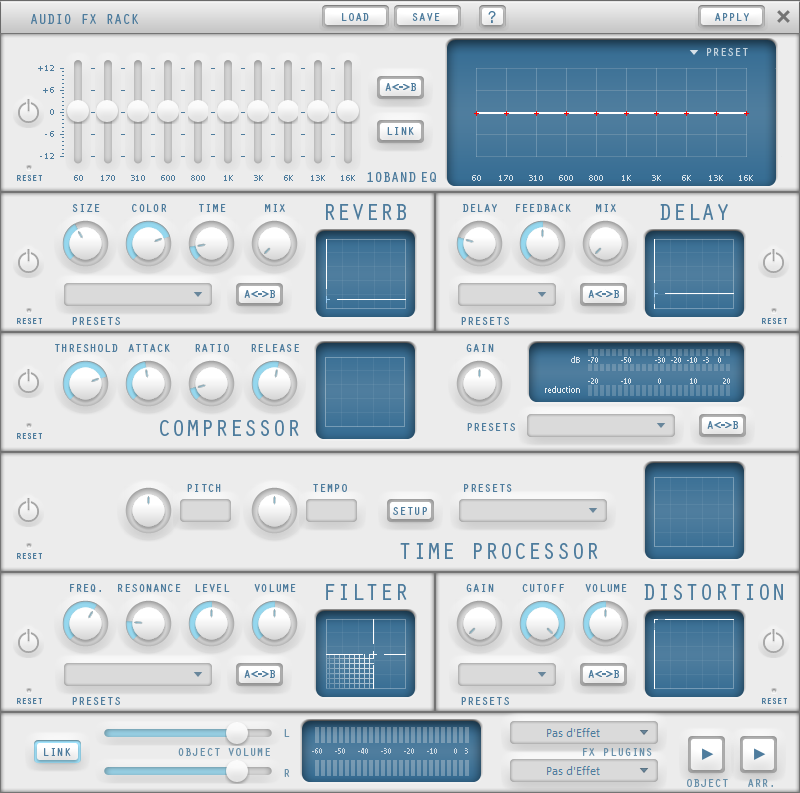Expand the EQ PRESET menu
This screenshot has height=793, width=800.
pyautogui.click(x=718, y=53)
